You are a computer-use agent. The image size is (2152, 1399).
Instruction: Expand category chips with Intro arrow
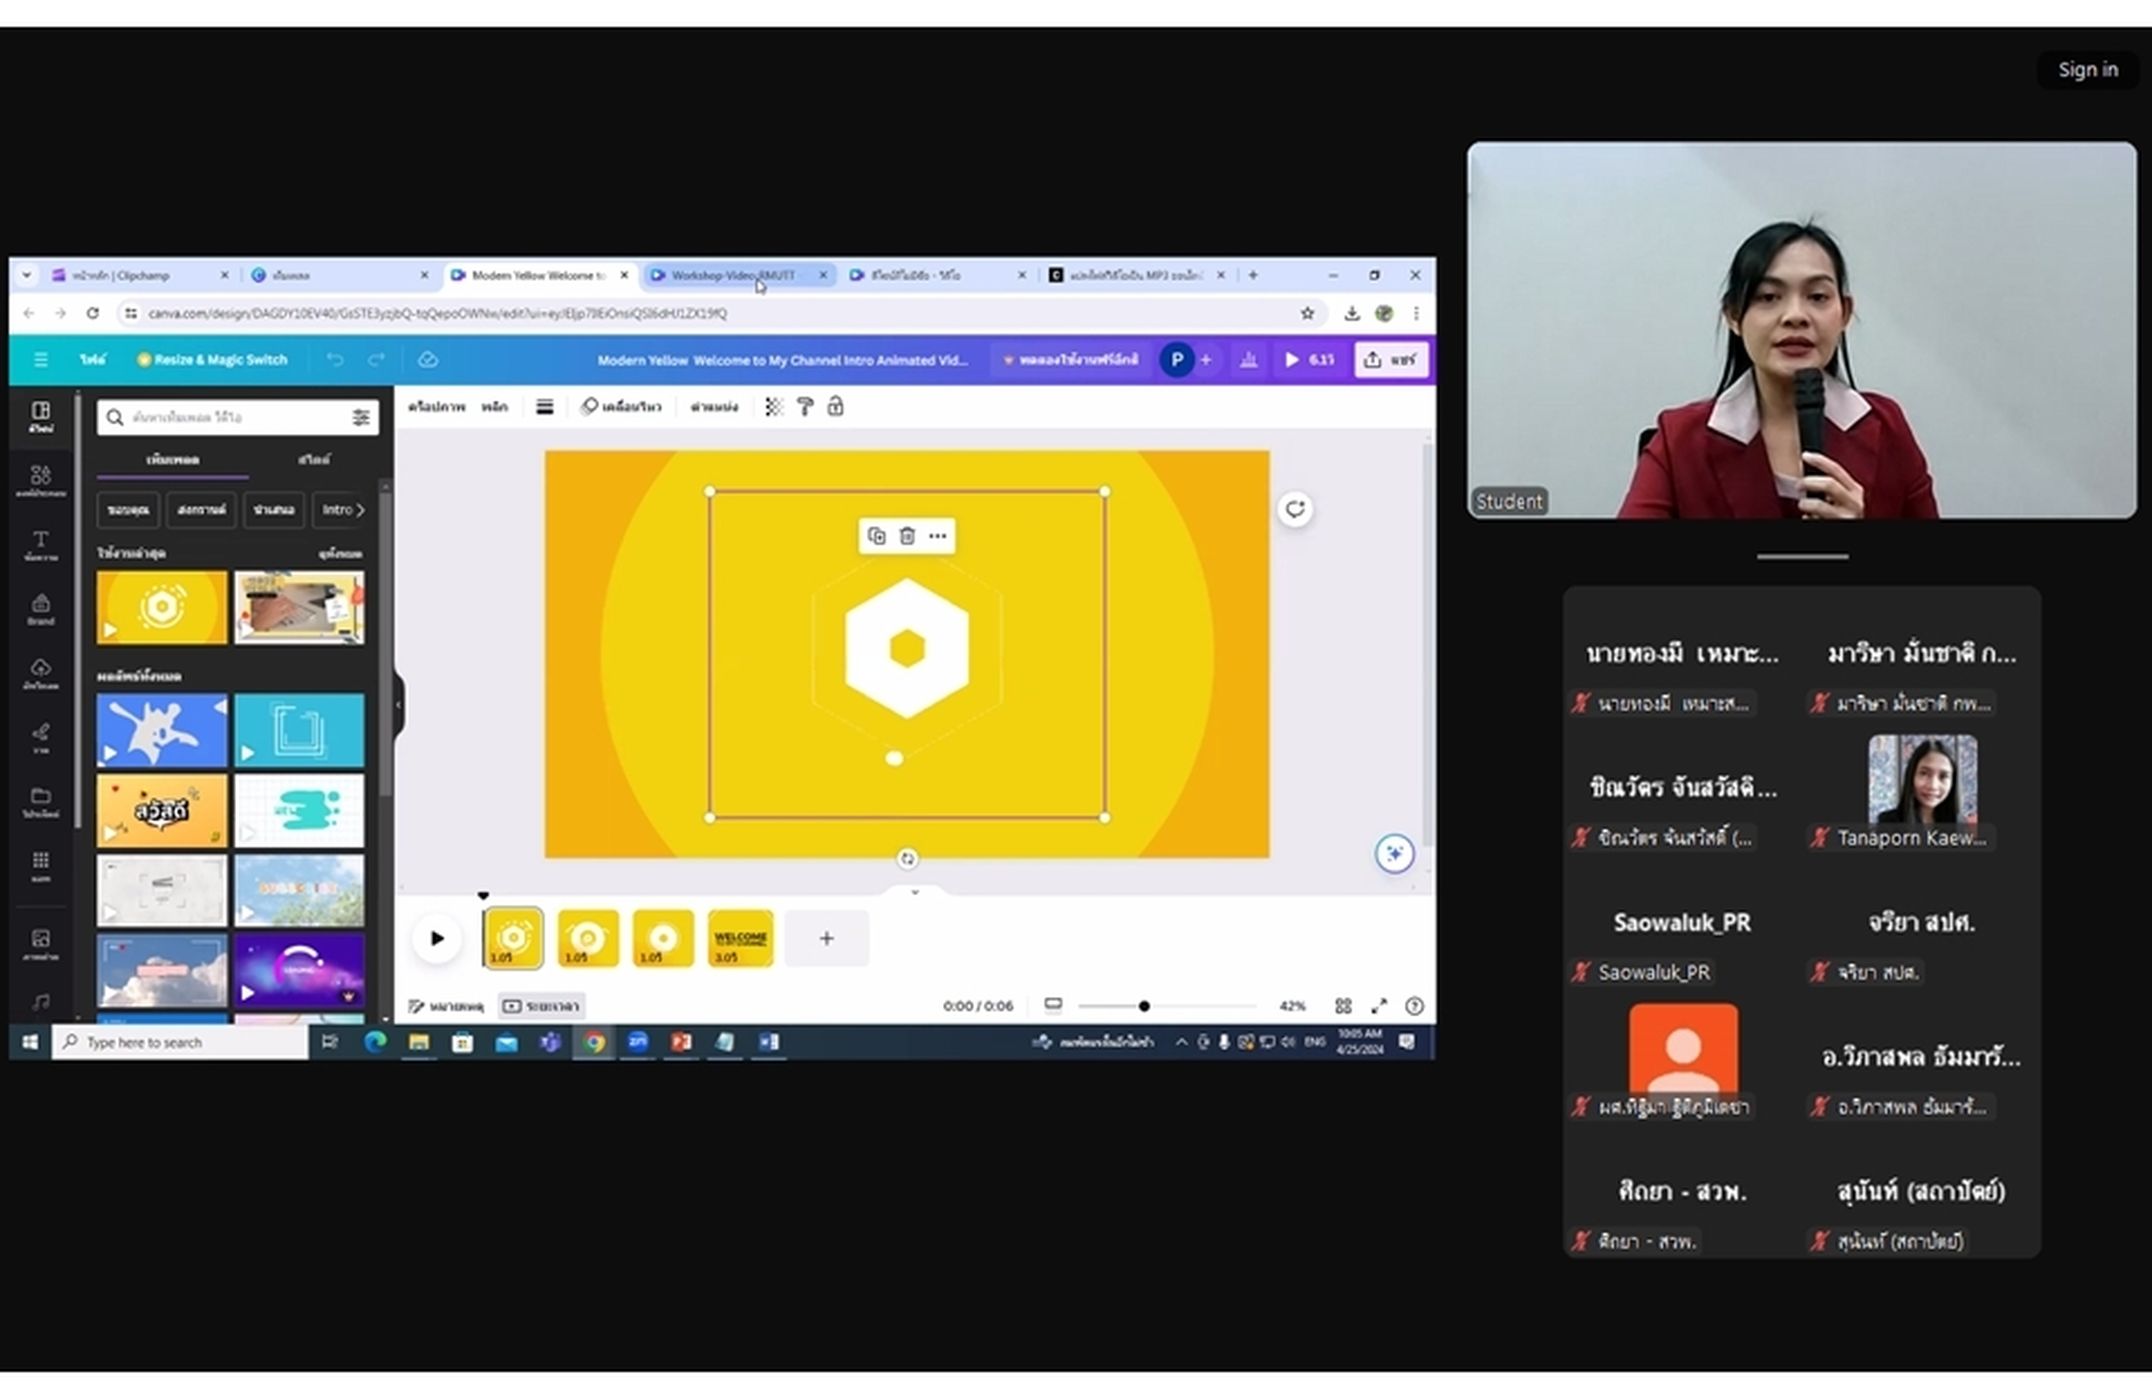342,510
